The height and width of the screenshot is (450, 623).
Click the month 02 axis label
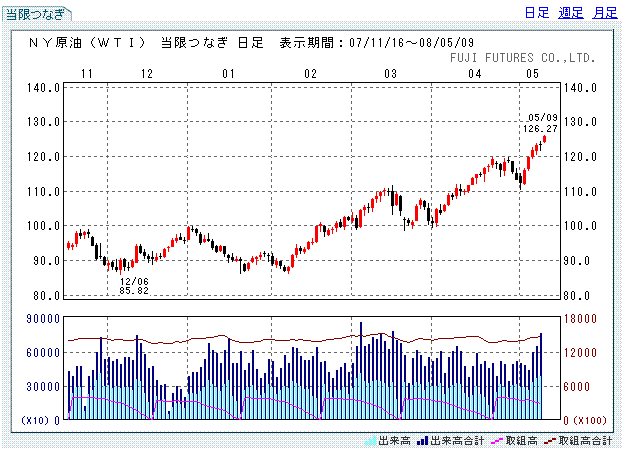[x=310, y=74]
